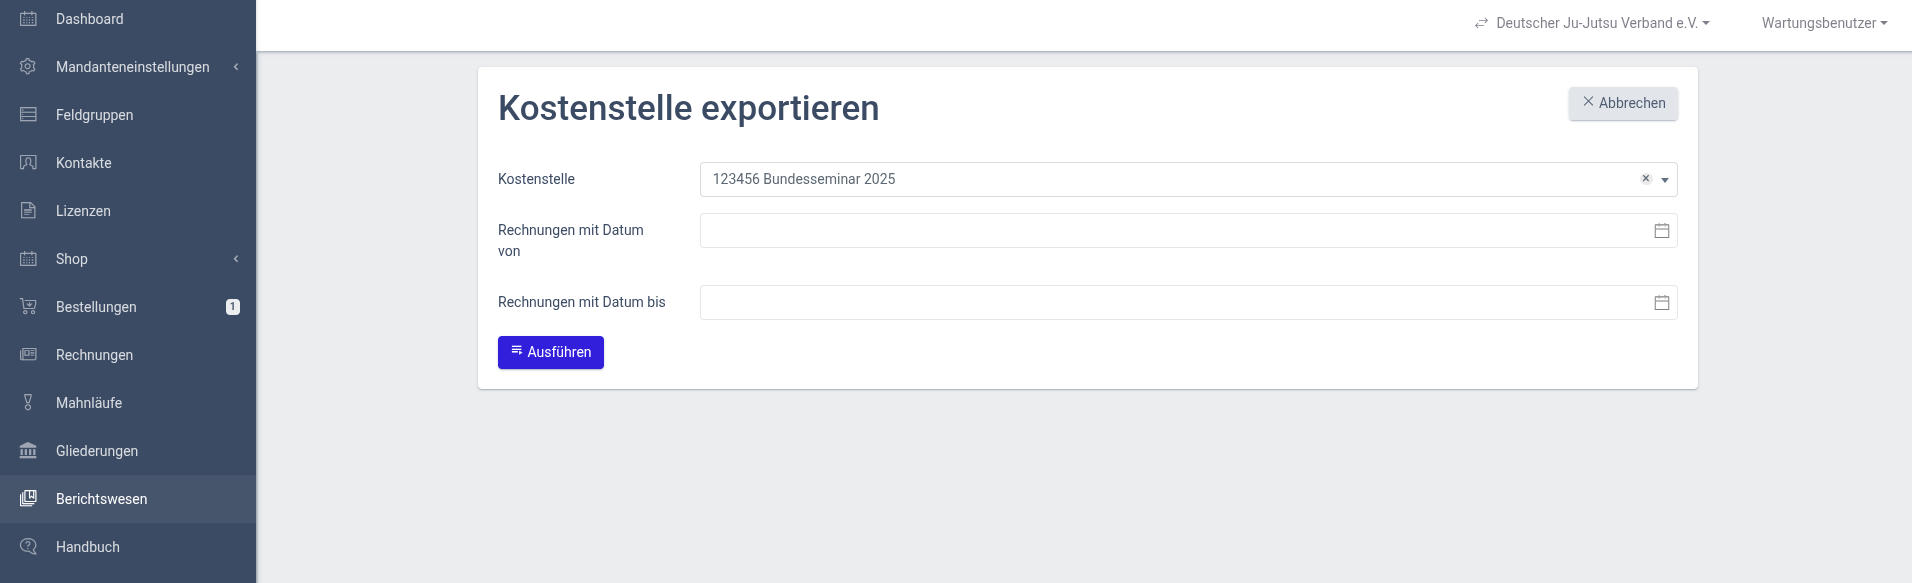The width and height of the screenshot is (1912, 583).
Task: Open Rechnungen in the sidebar
Action: click(x=94, y=355)
